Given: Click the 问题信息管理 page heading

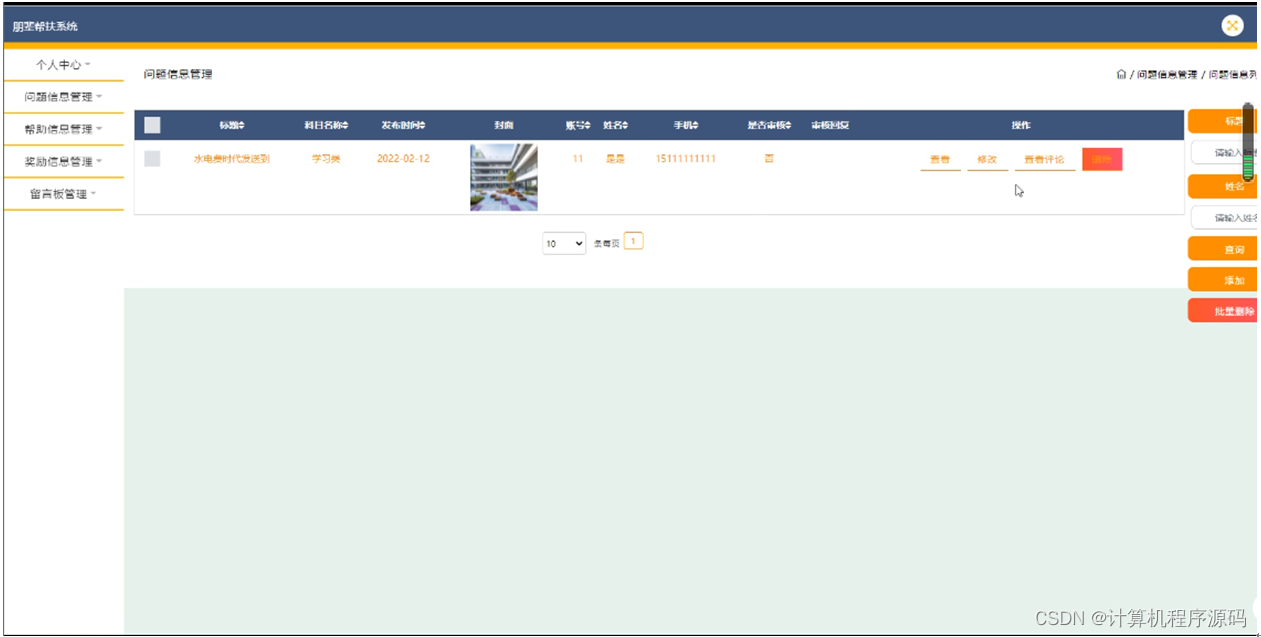Looking at the screenshot, I should coord(178,74).
